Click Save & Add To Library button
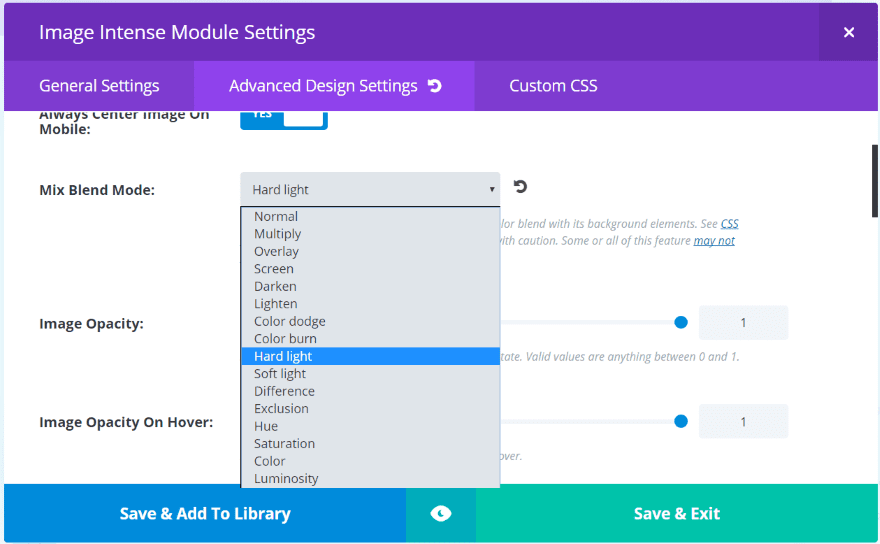880x544 pixels. pyautogui.click(x=205, y=514)
